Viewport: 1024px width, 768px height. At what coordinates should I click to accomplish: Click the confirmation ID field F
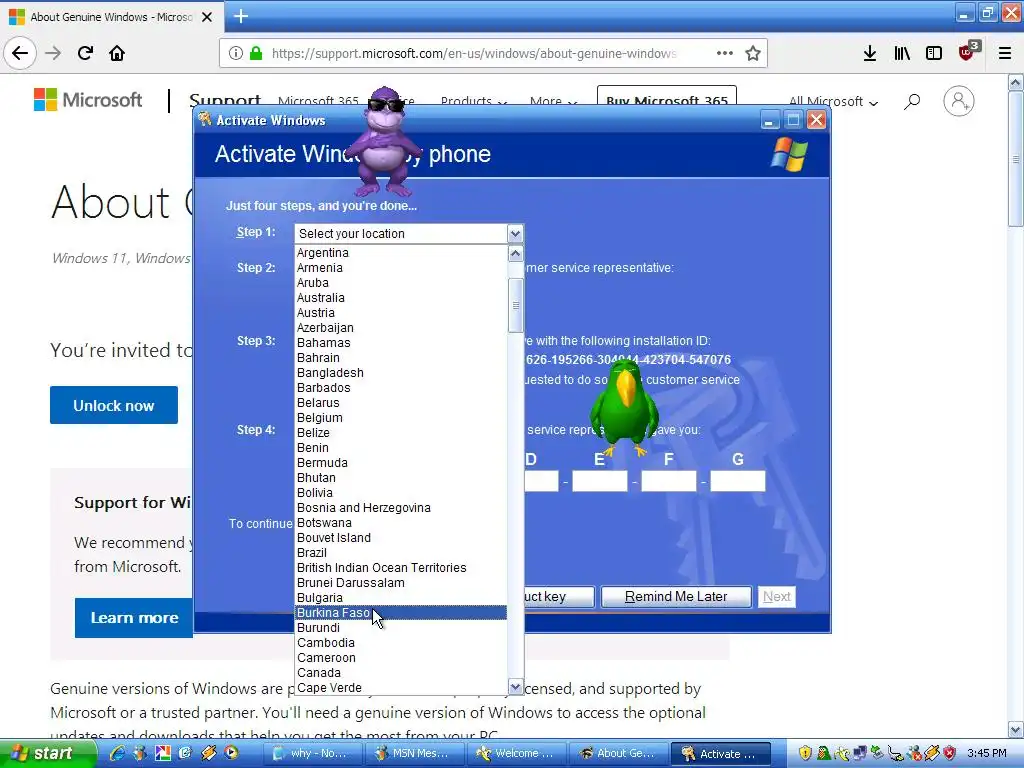669,481
